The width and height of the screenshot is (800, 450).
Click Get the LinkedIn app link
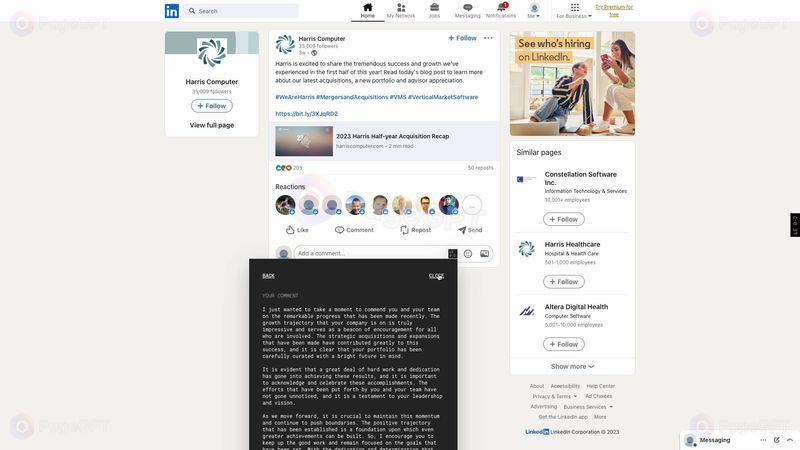(x=563, y=417)
